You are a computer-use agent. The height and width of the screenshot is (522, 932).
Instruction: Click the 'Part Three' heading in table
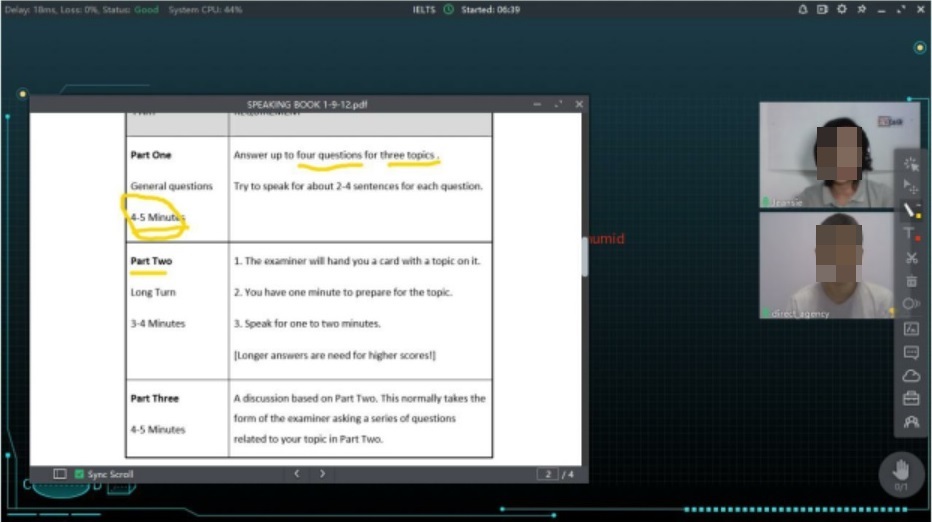click(x=155, y=398)
